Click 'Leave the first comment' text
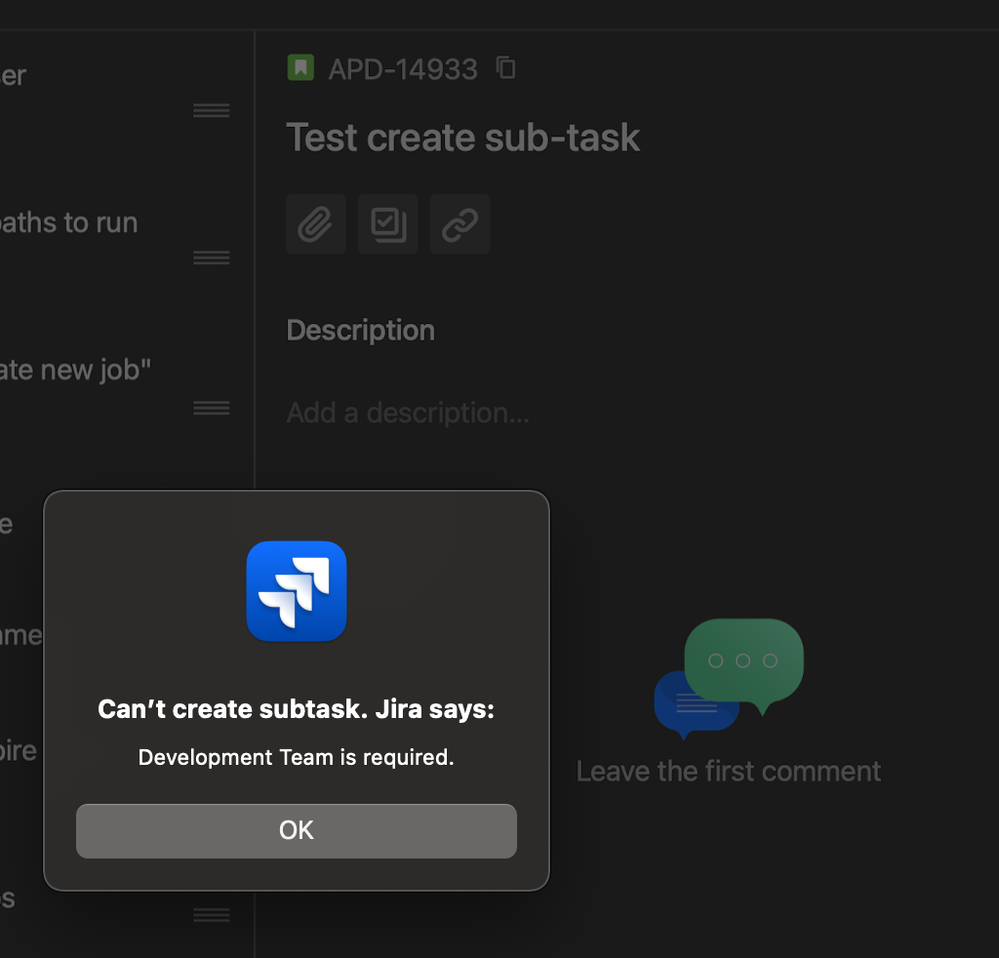The image size is (999, 958). click(x=729, y=771)
